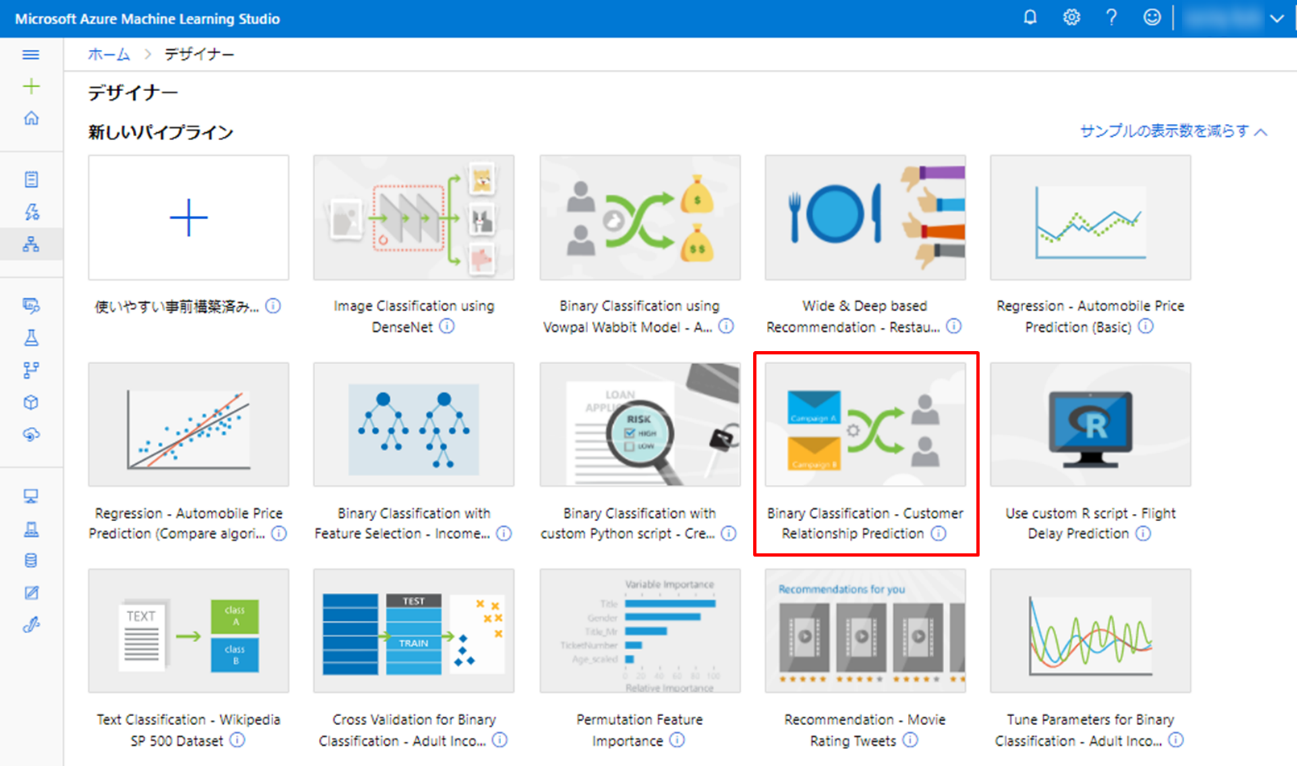Open Automobile Price Prediction (Basic) sample
Viewport: 1297px width, 766px height.
[1091, 217]
